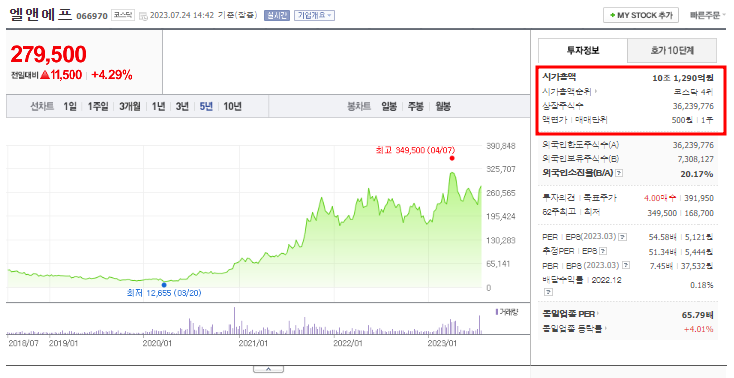Select the 1일 line chart period
This screenshot has height=378, width=734.
click(x=70, y=106)
